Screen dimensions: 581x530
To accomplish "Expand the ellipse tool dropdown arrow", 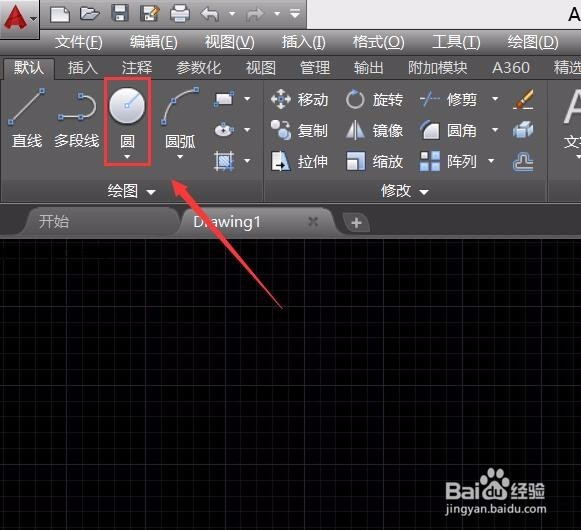I will coord(247,130).
